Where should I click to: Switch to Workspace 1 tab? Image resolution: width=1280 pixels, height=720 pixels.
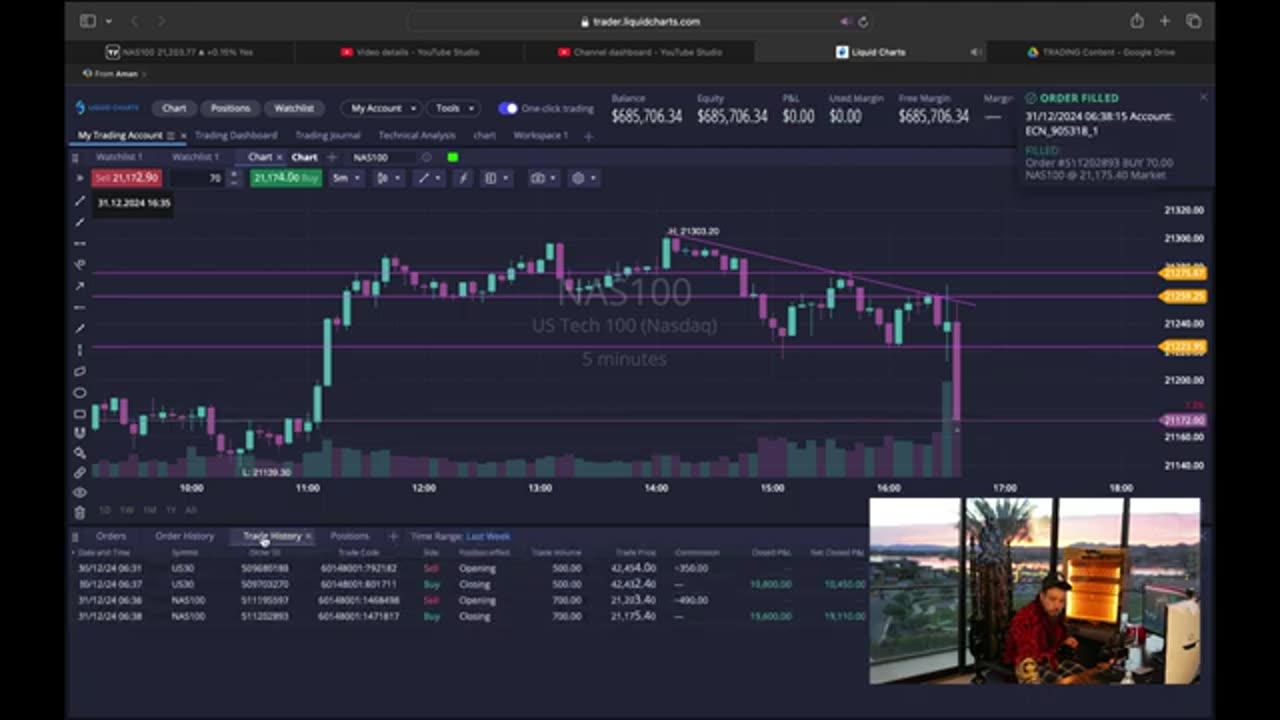click(x=540, y=135)
